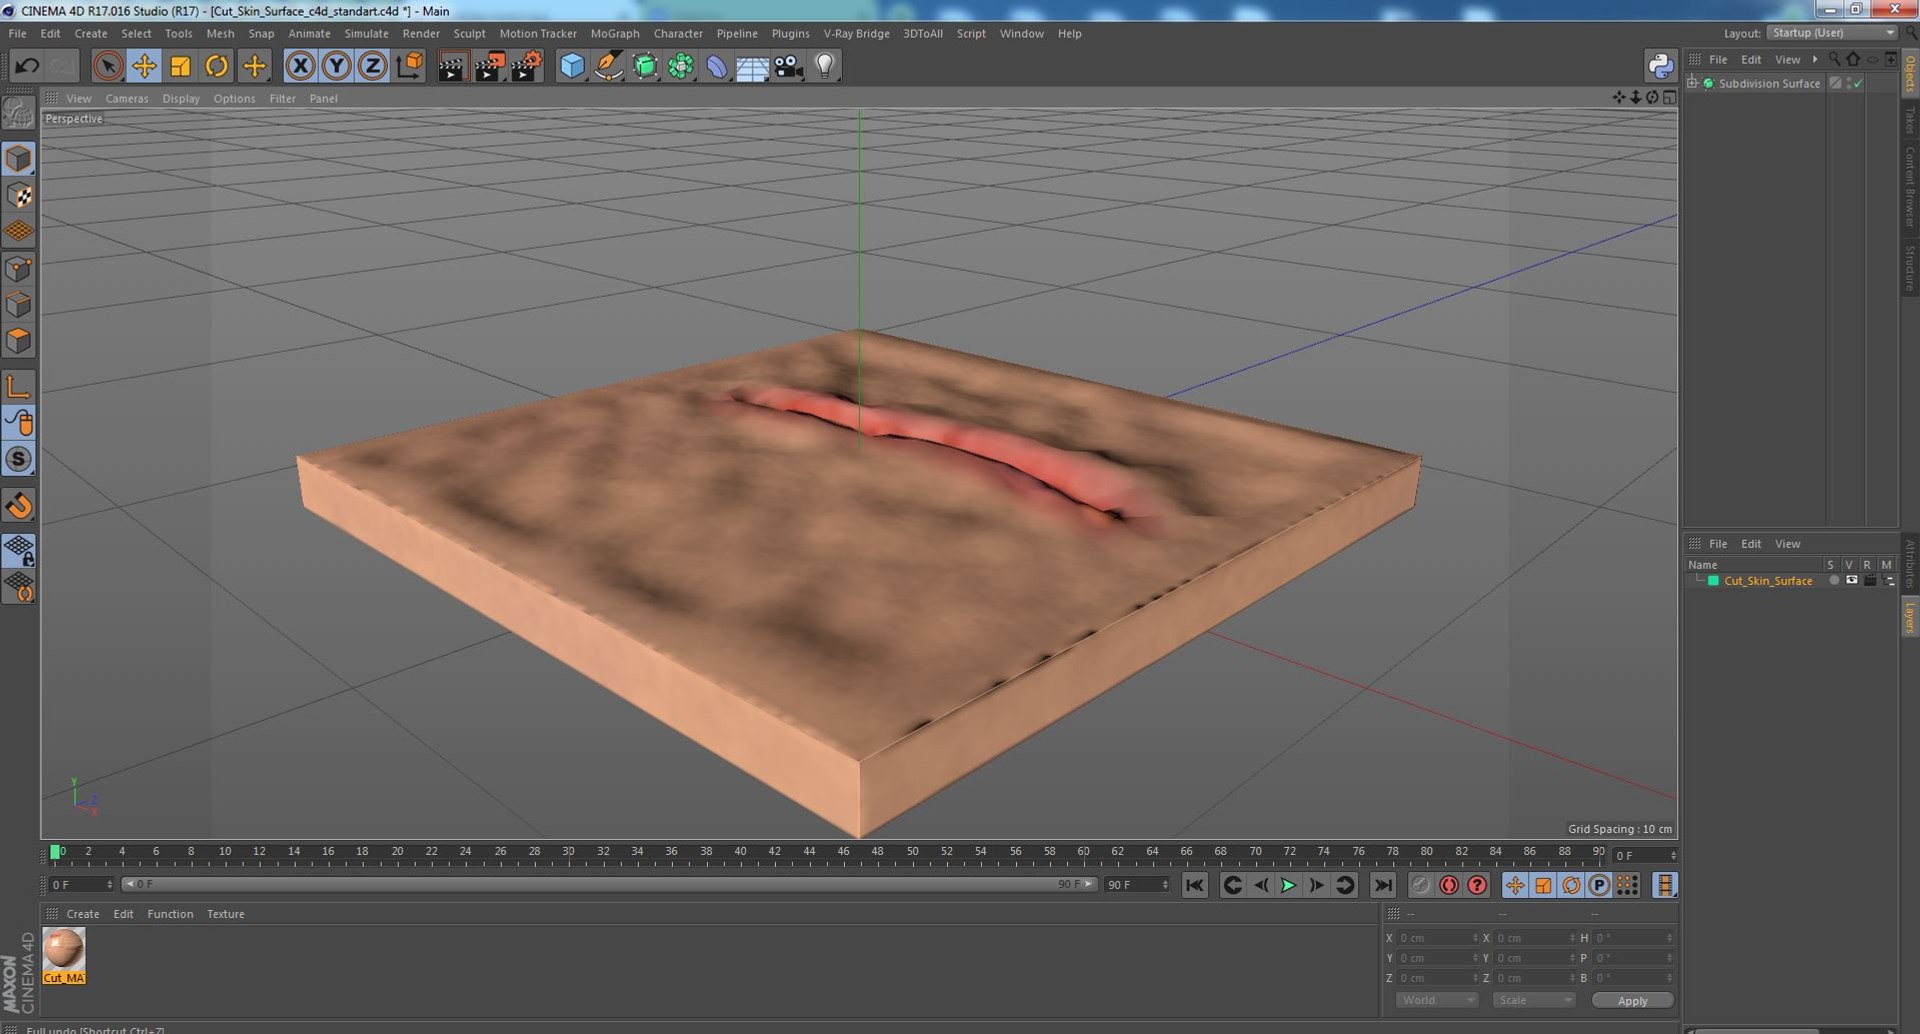This screenshot has width=1920, height=1034.
Task: Click the X position input field
Action: pyautogui.click(x=1436, y=938)
